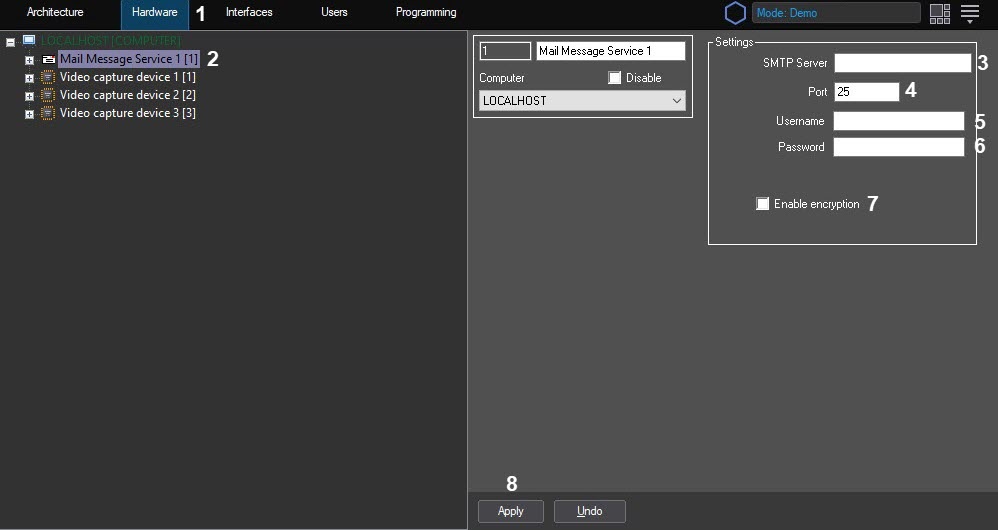Switch to the Users tab

(x=334, y=12)
